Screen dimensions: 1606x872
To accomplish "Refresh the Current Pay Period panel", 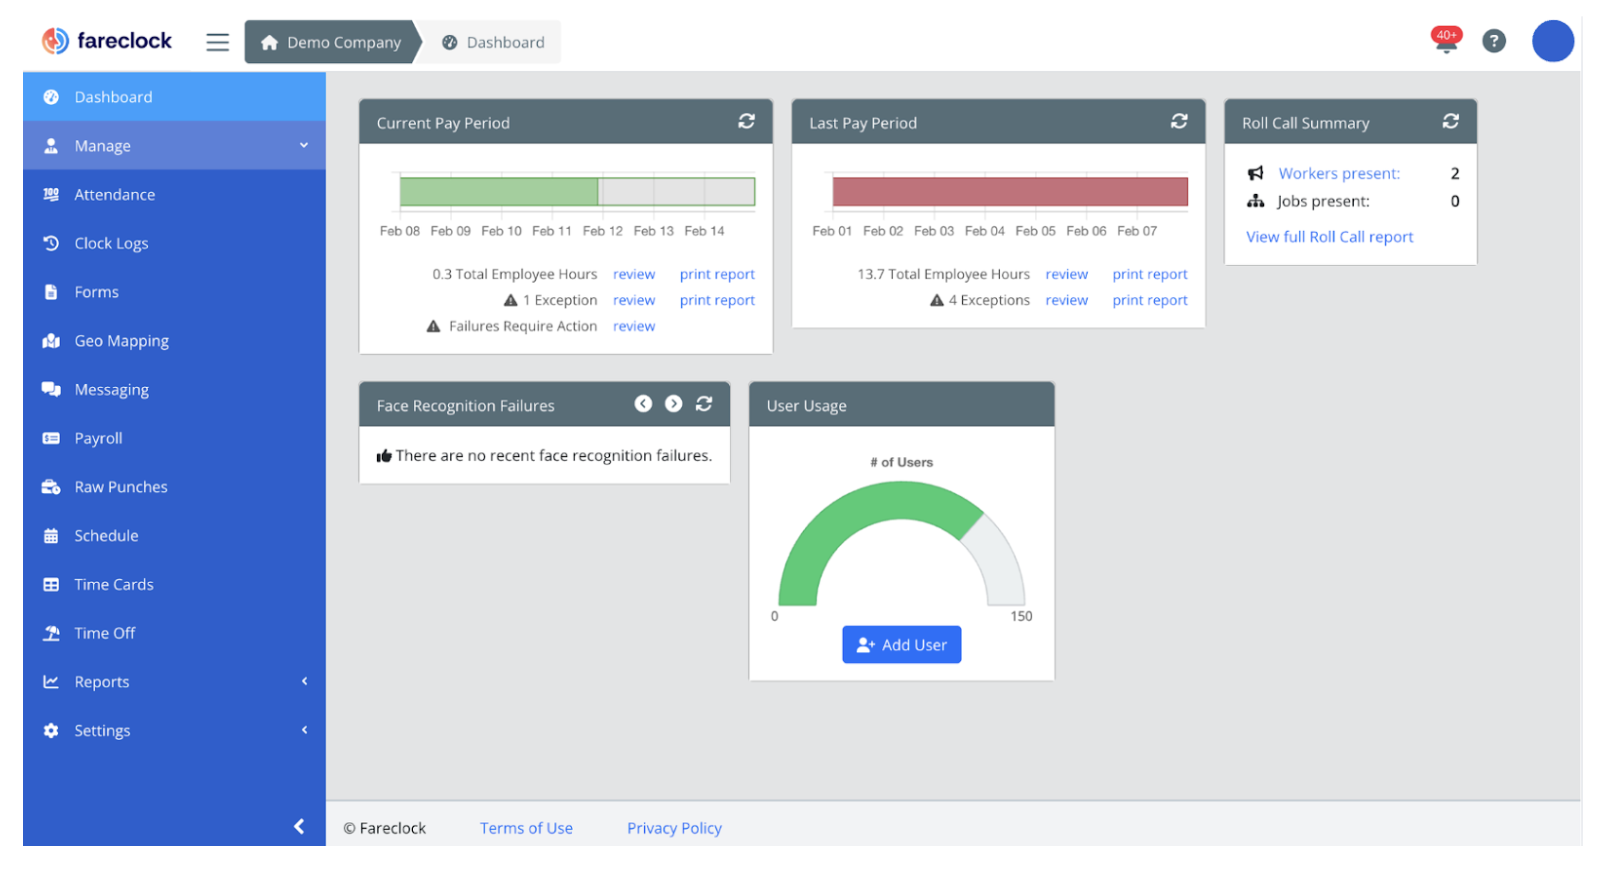I will pos(746,121).
